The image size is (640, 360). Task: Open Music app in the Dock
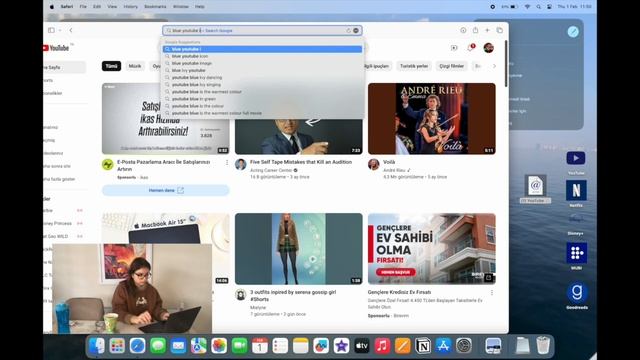[x=382, y=346]
